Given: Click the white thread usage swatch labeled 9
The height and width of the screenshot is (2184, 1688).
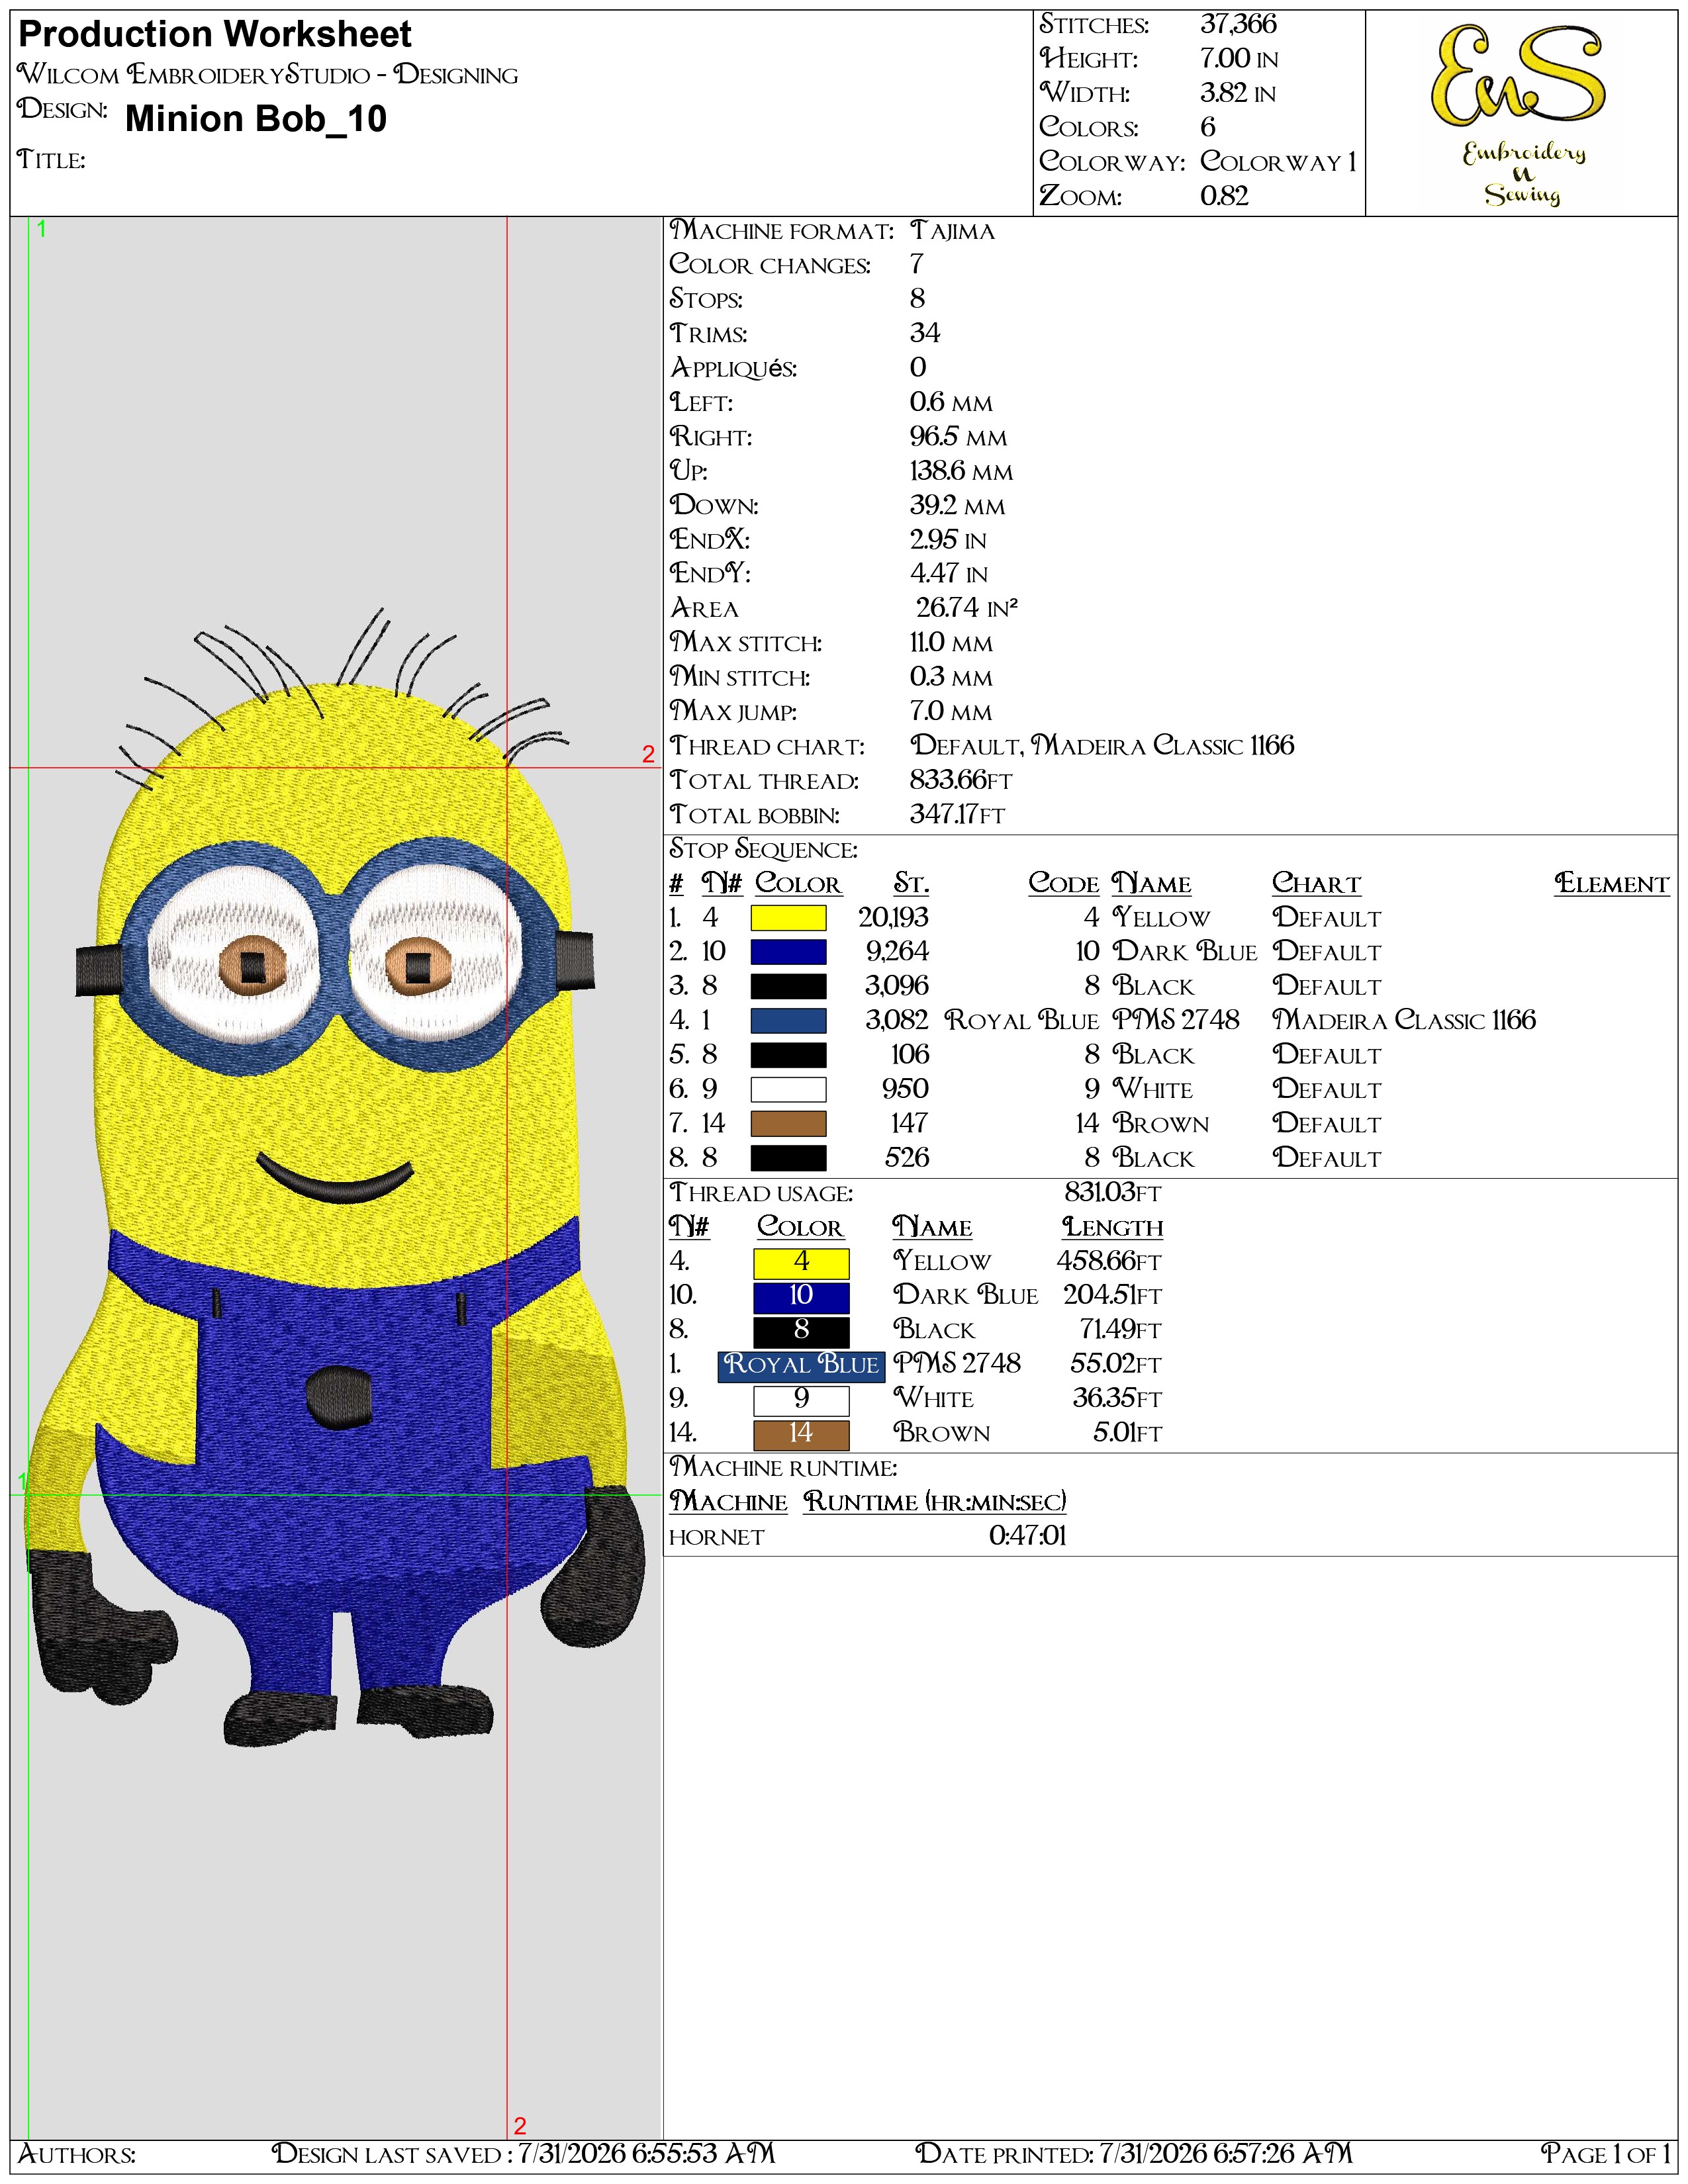Looking at the screenshot, I should [x=801, y=1400].
